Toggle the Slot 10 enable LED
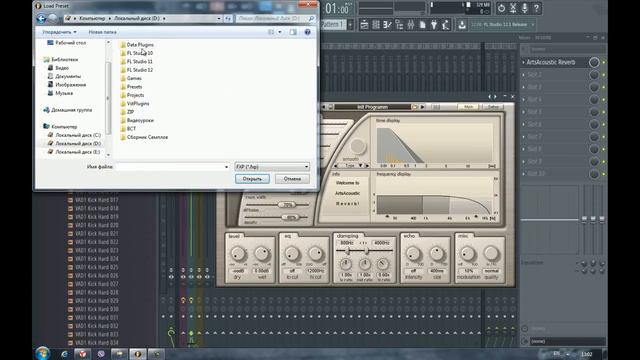Screen dimensions: 640x360 [604, 174]
